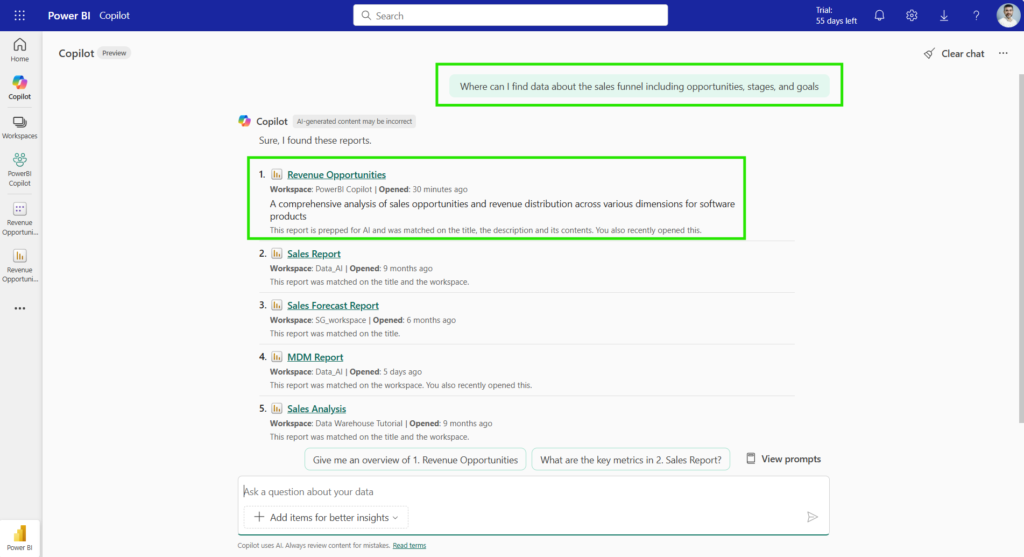
Task: Open the Revenue Opportunities report link
Action: coord(336,175)
